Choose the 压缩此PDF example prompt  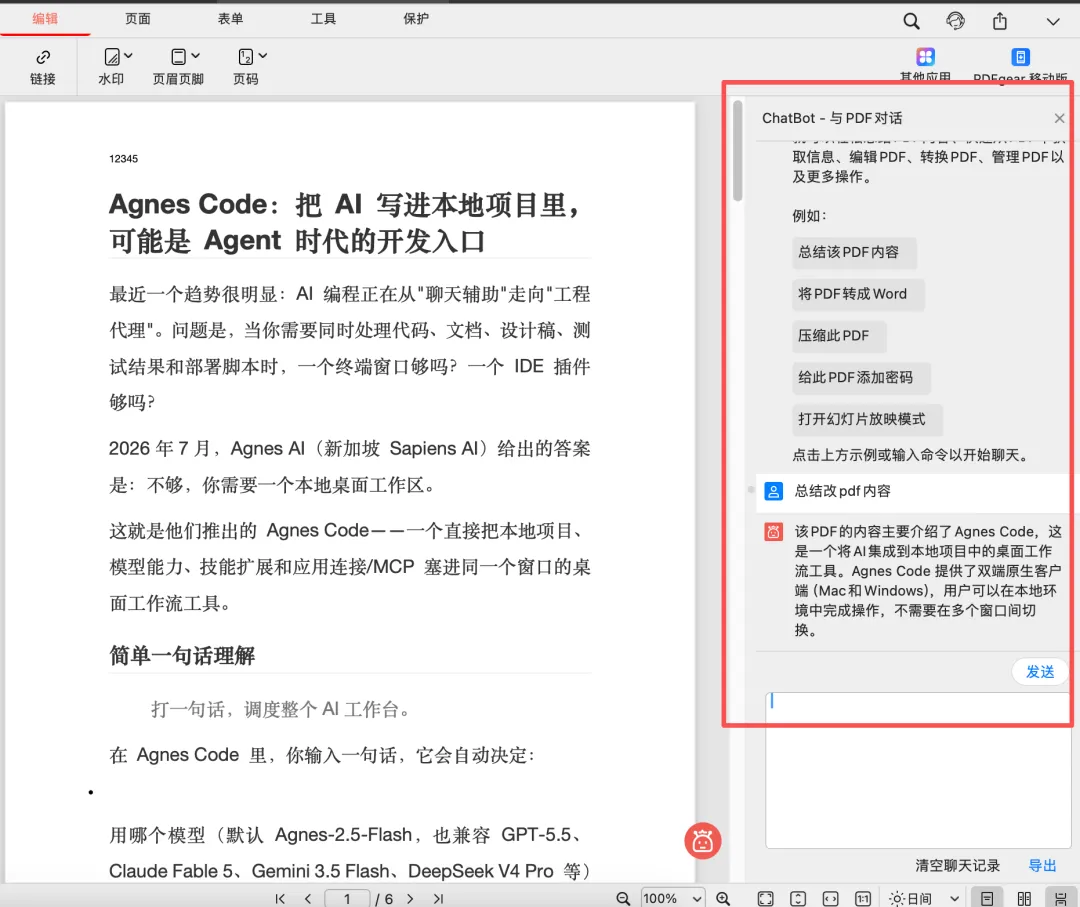[x=839, y=336]
